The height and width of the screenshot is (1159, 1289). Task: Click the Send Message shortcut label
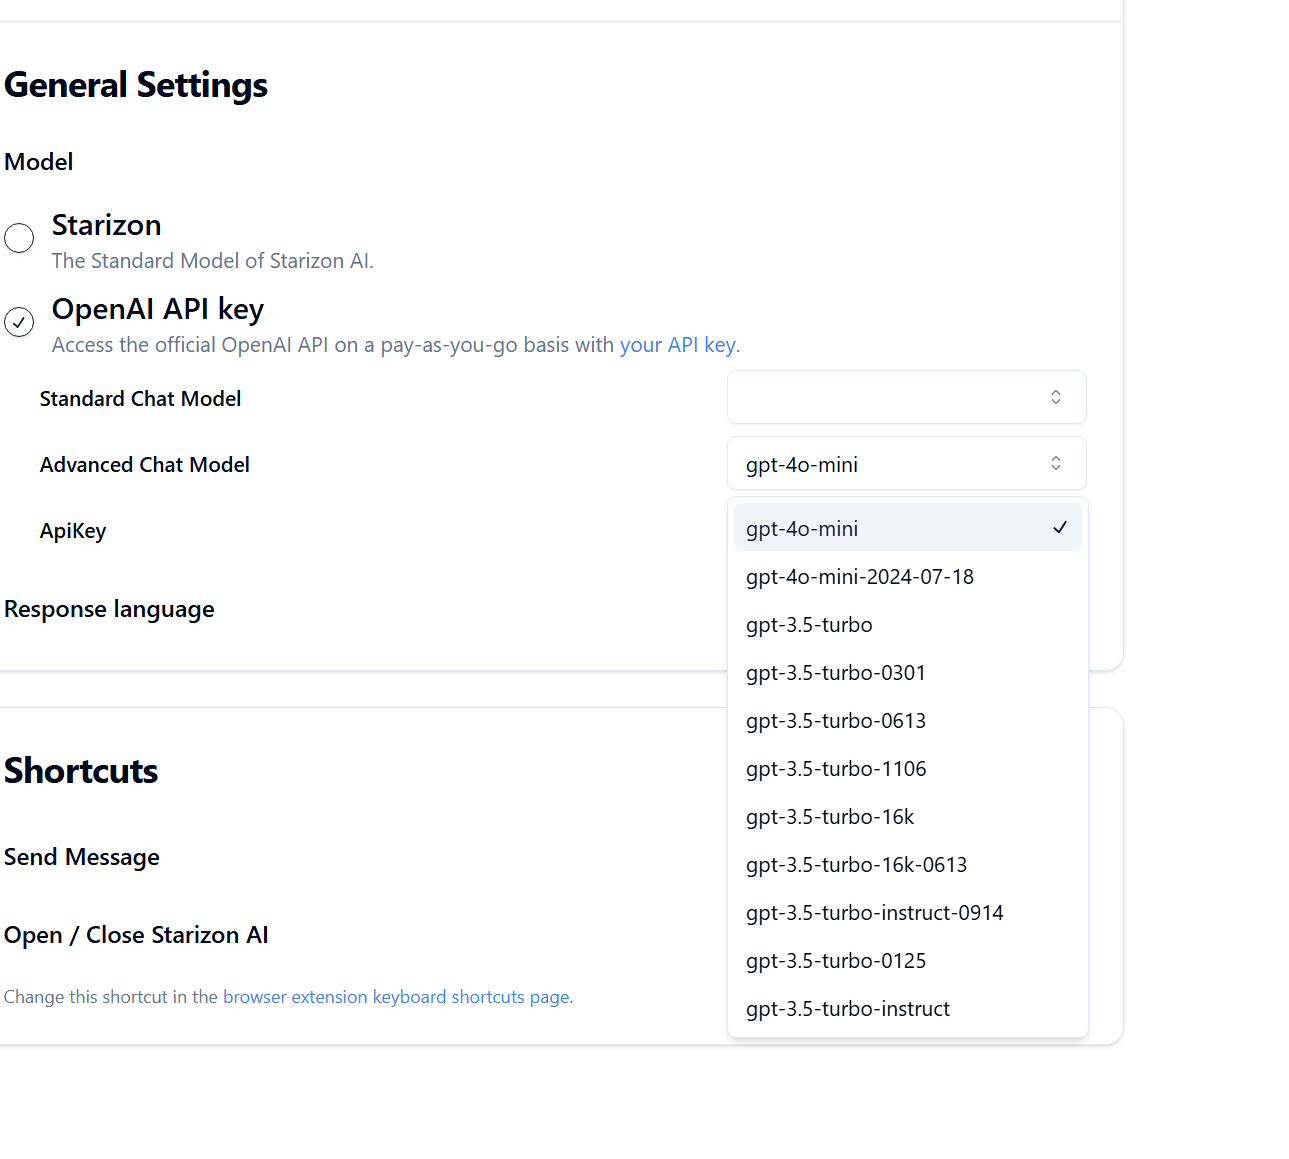tap(82, 857)
